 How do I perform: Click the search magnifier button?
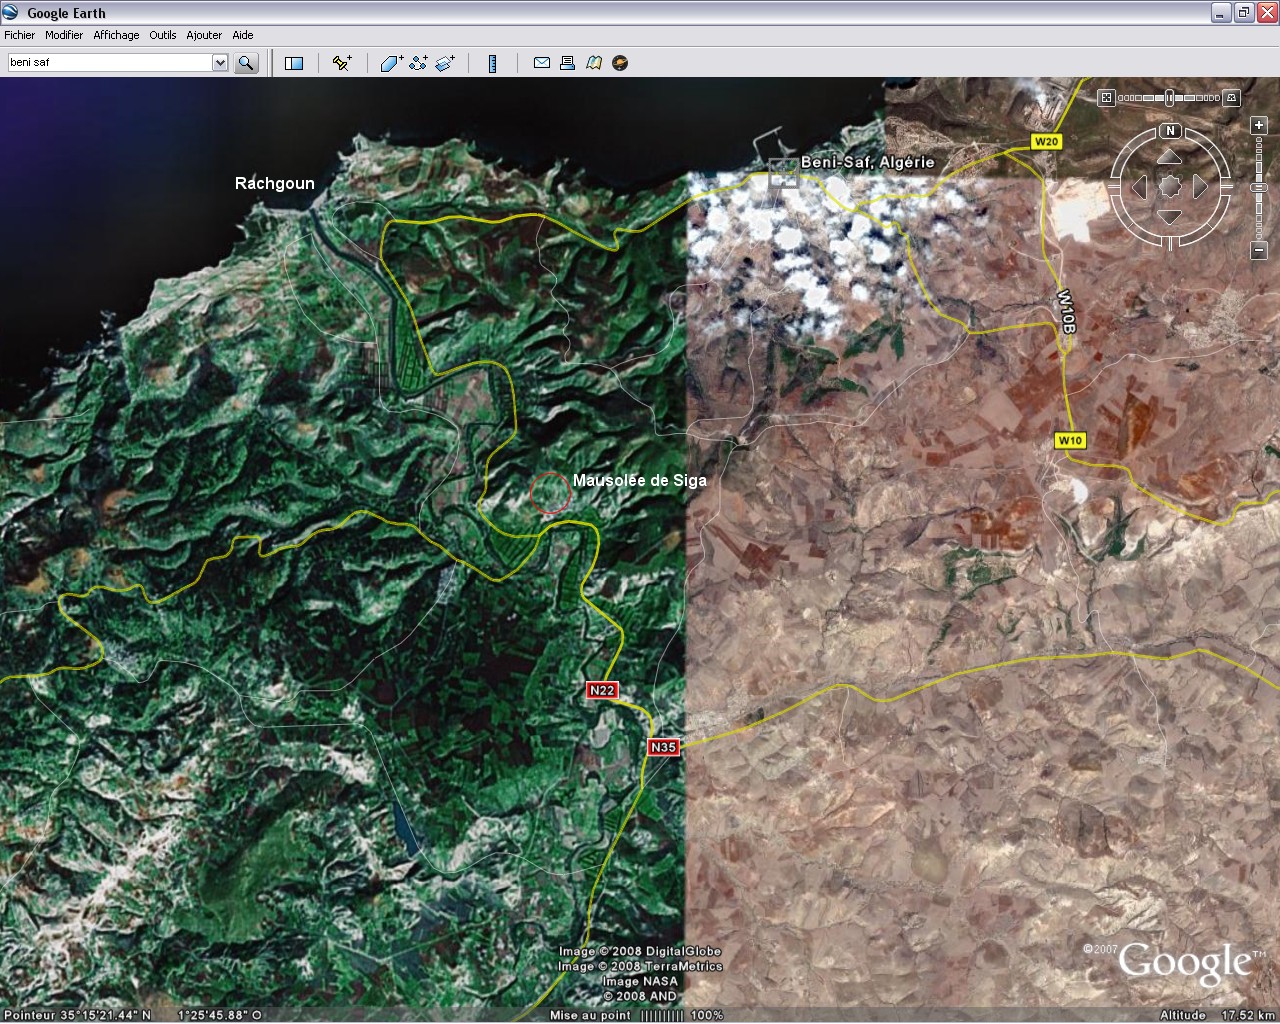pyautogui.click(x=246, y=63)
